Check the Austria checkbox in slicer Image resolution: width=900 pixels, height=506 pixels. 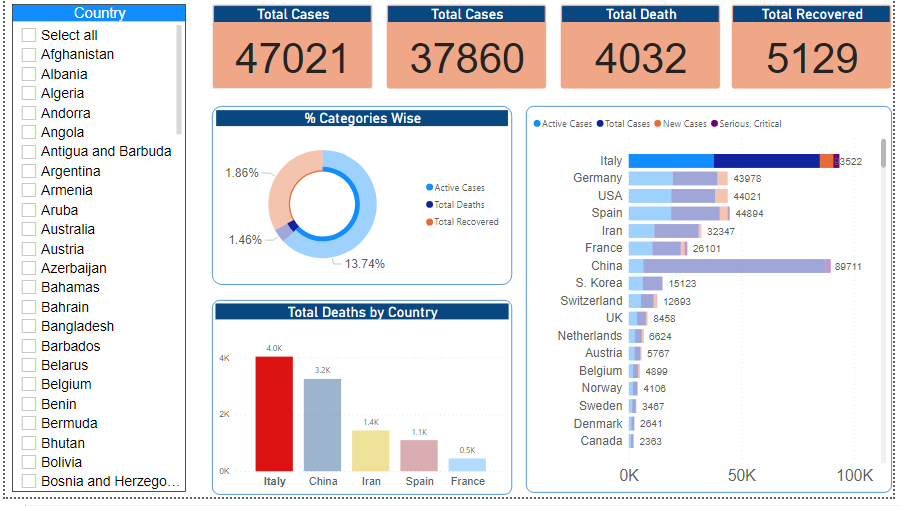coord(29,249)
